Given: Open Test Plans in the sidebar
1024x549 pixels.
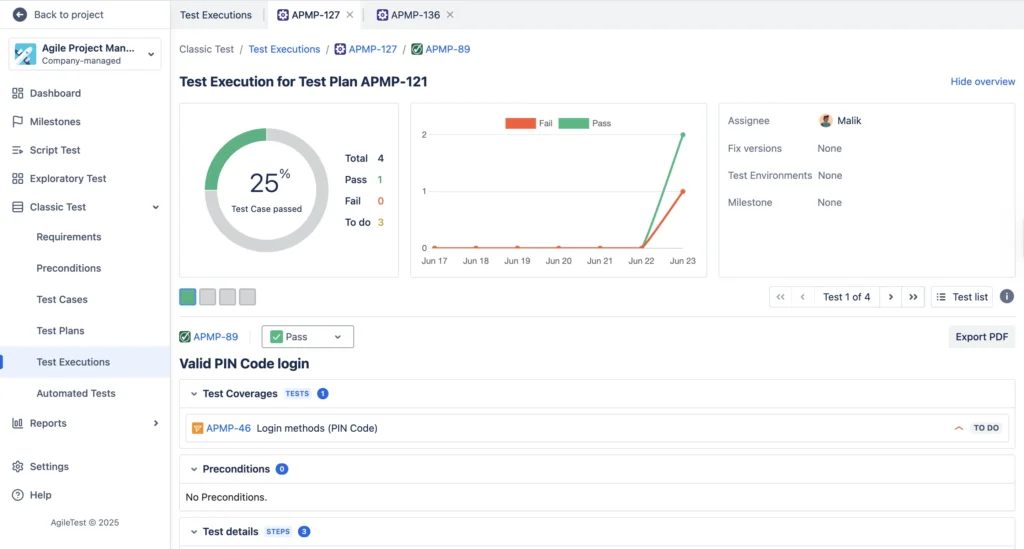Looking at the screenshot, I should [x=60, y=331].
